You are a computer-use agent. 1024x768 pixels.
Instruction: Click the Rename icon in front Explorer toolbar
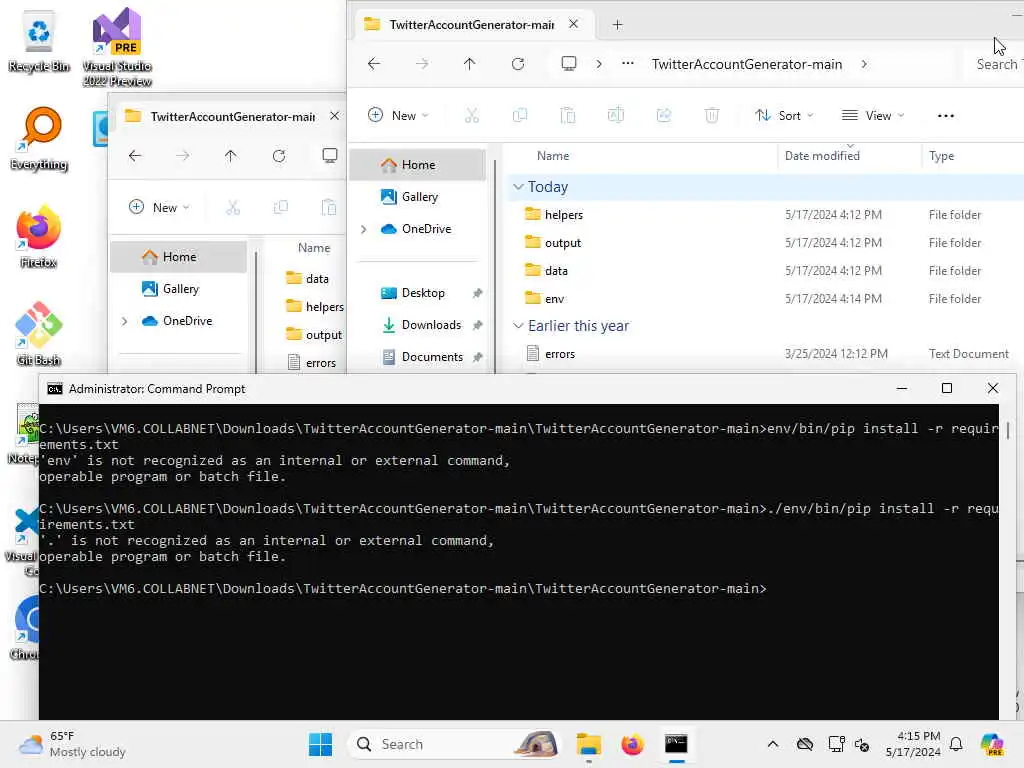(616, 116)
